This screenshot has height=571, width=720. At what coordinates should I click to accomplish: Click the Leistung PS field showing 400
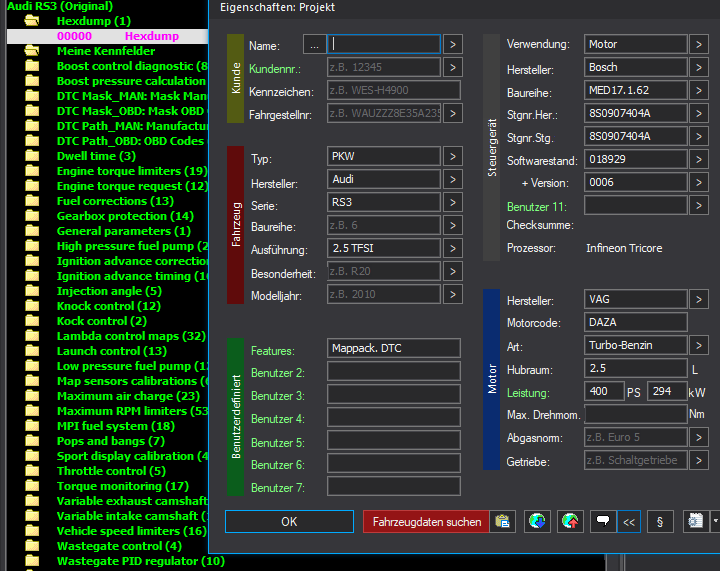(x=604, y=392)
